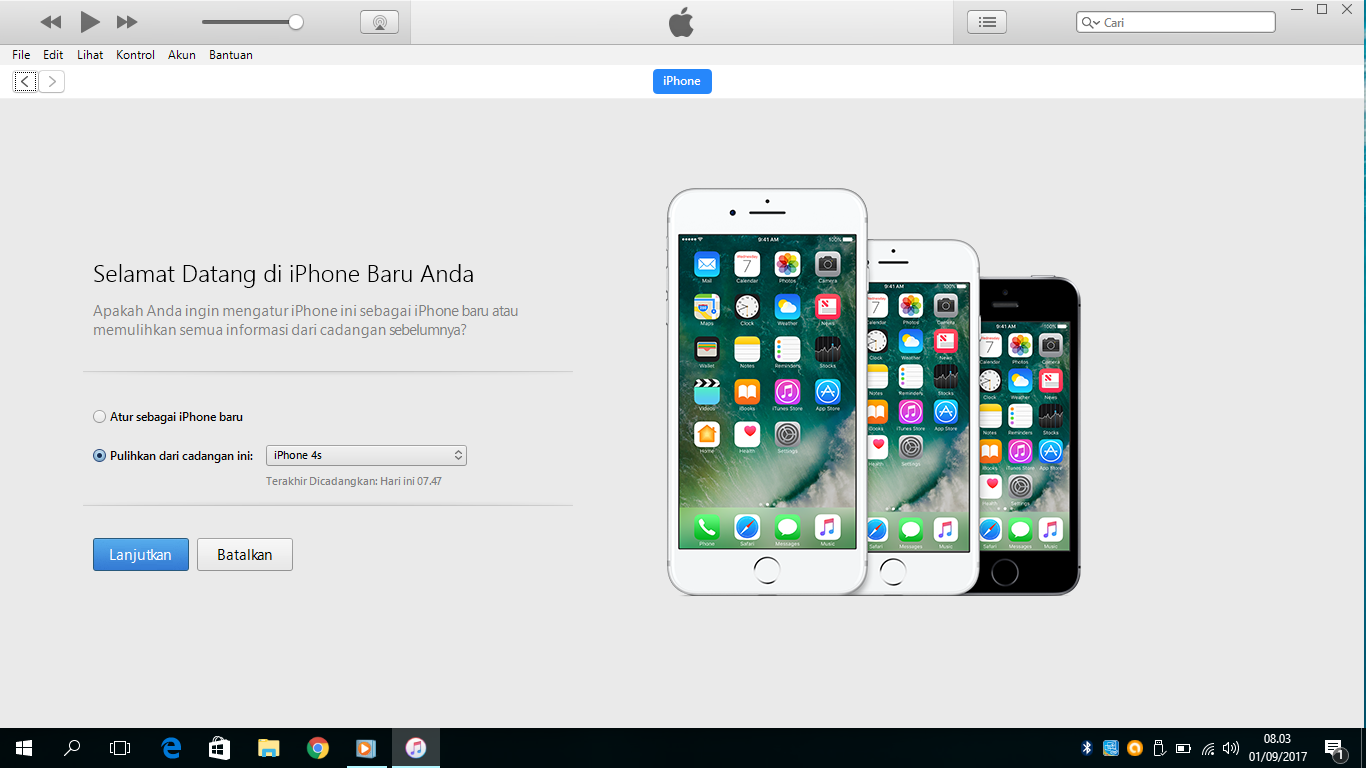
Task: Open the search magnifier options arrow
Action: pyautogui.click(x=1090, y=22)
